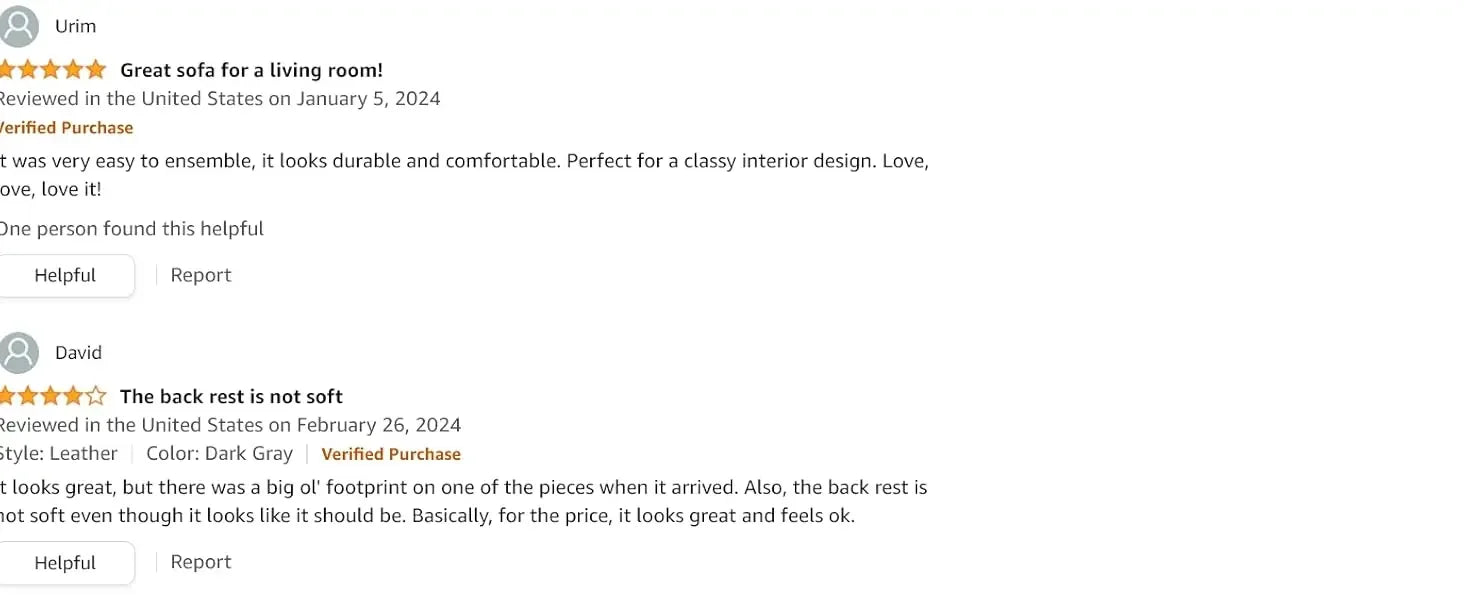Click the "Color: Dark Gray" variant text
Viewport: 1464px width, 600px height.
[219, 454]
